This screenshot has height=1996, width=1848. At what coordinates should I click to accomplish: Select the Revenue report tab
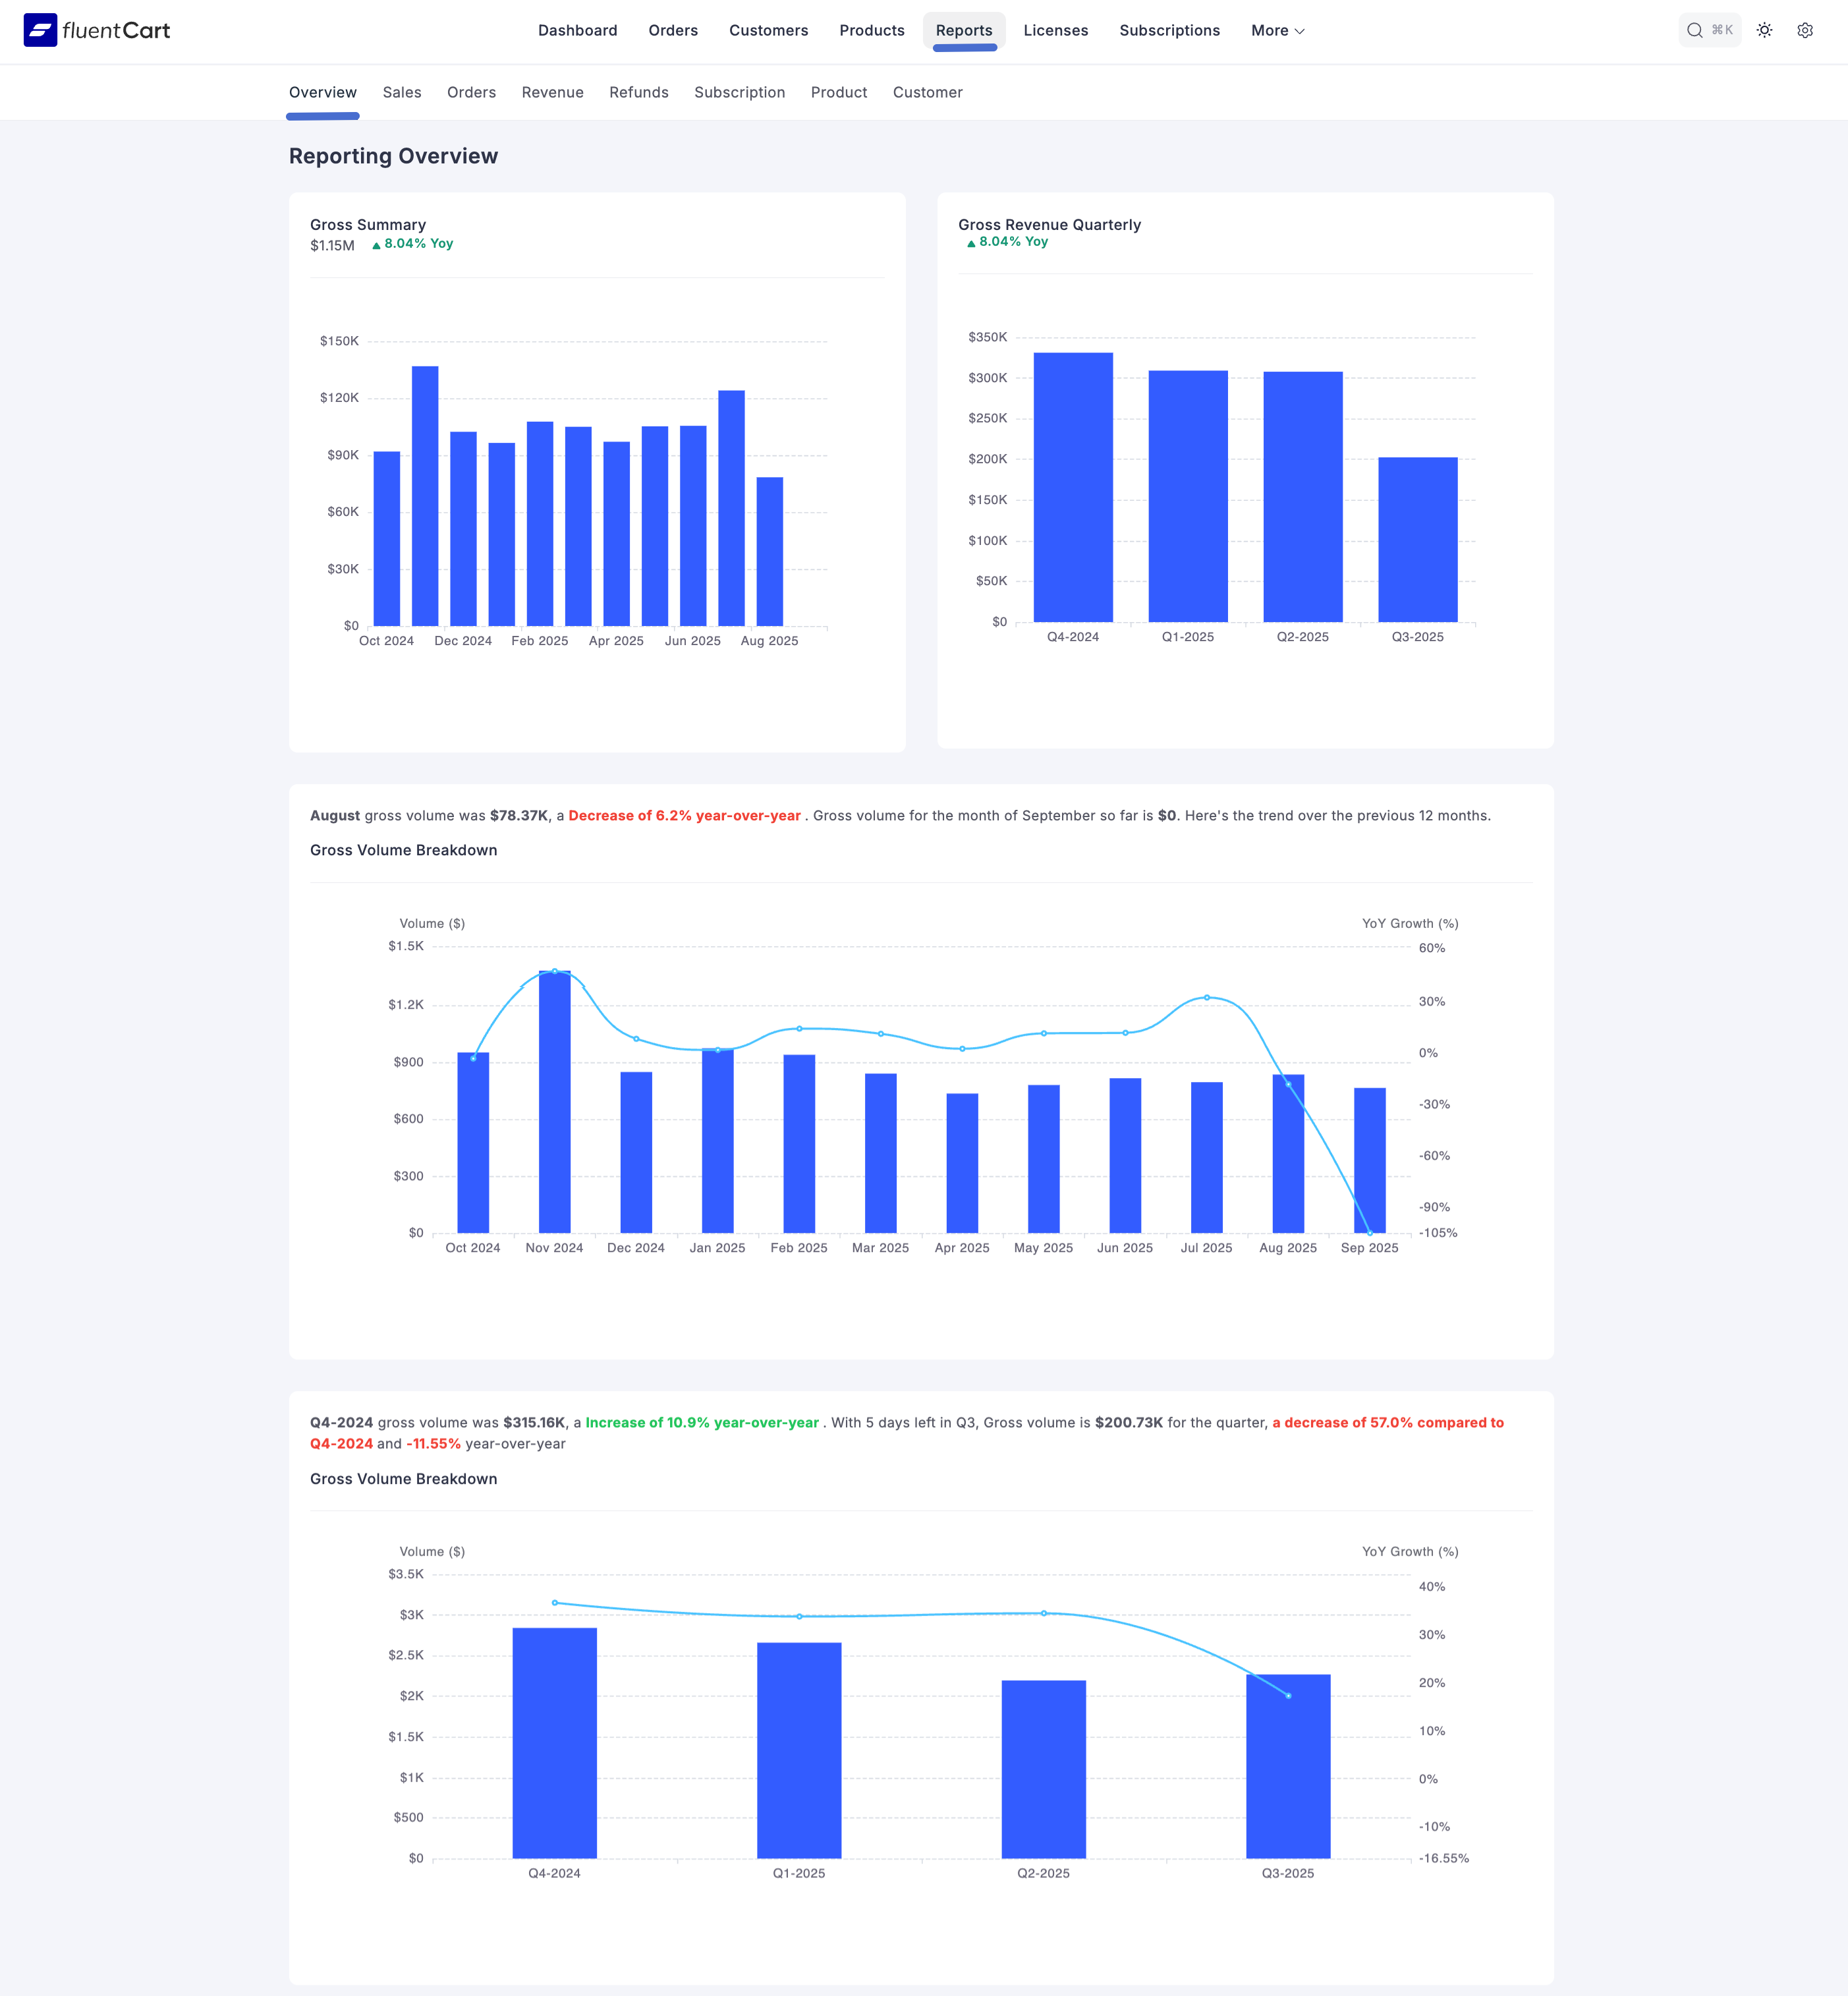coord(552,92)
